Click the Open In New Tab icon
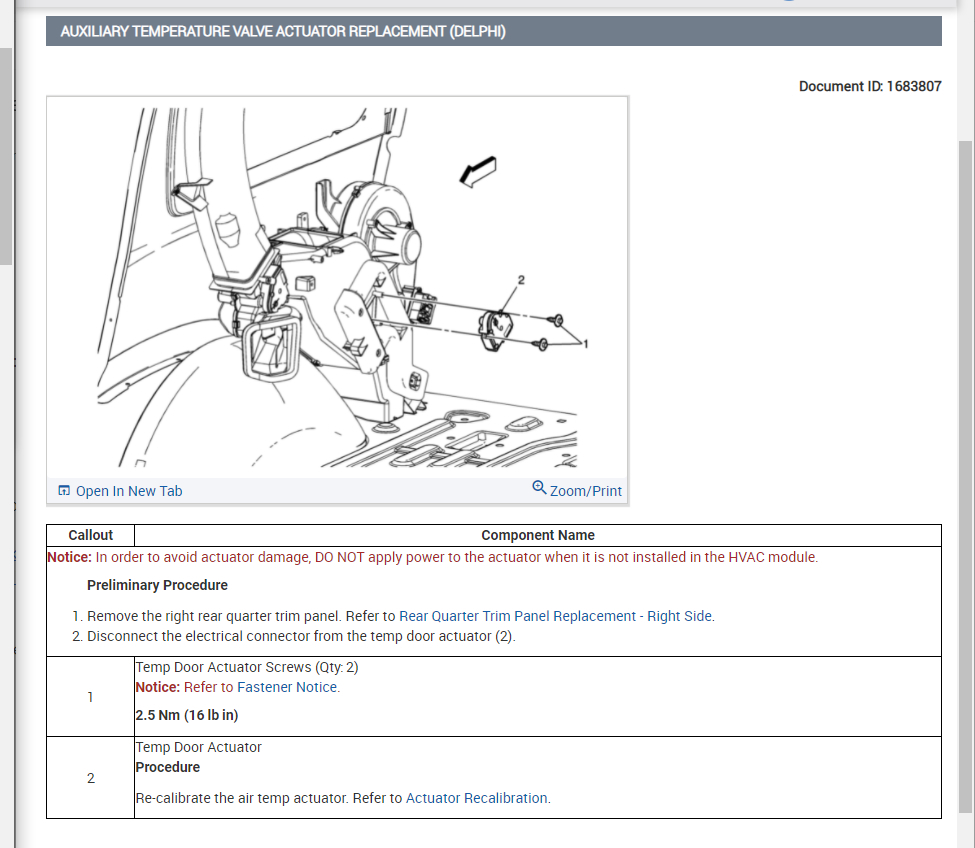This screenshot has width=975, height=848. [64, 491]
